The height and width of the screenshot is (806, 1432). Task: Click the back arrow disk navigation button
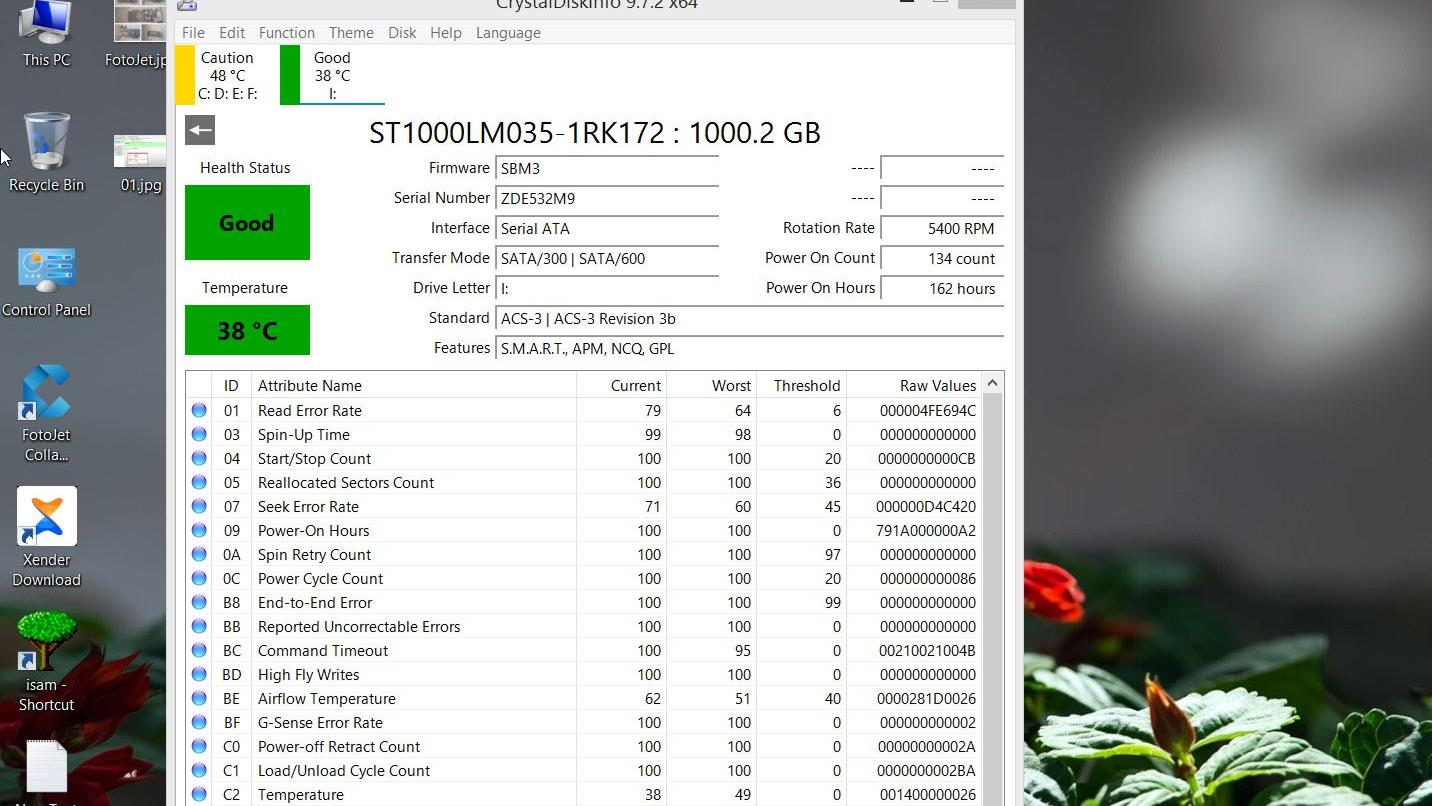pos(200,130)
